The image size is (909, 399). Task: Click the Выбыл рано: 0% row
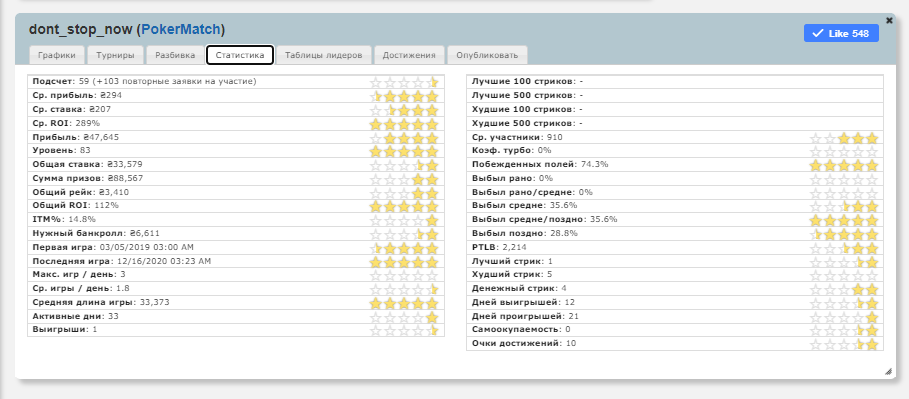pyautogui.click(x=675, y=178)
